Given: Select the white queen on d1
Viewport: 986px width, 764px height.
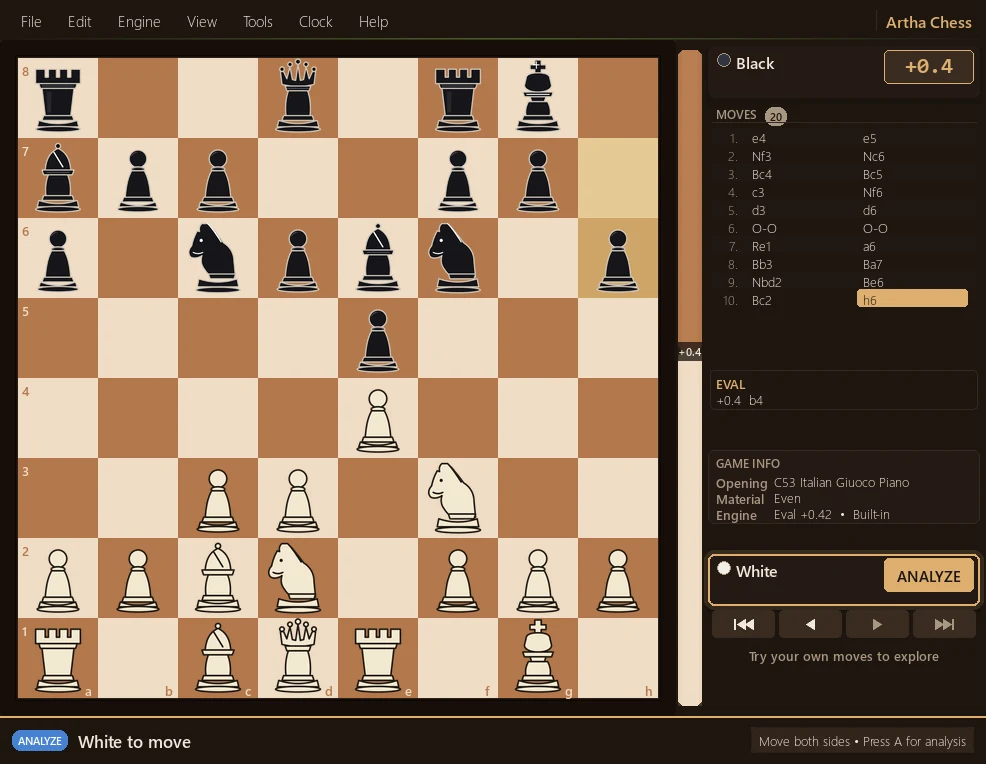Looking at the screenshot, I should 297,656.
